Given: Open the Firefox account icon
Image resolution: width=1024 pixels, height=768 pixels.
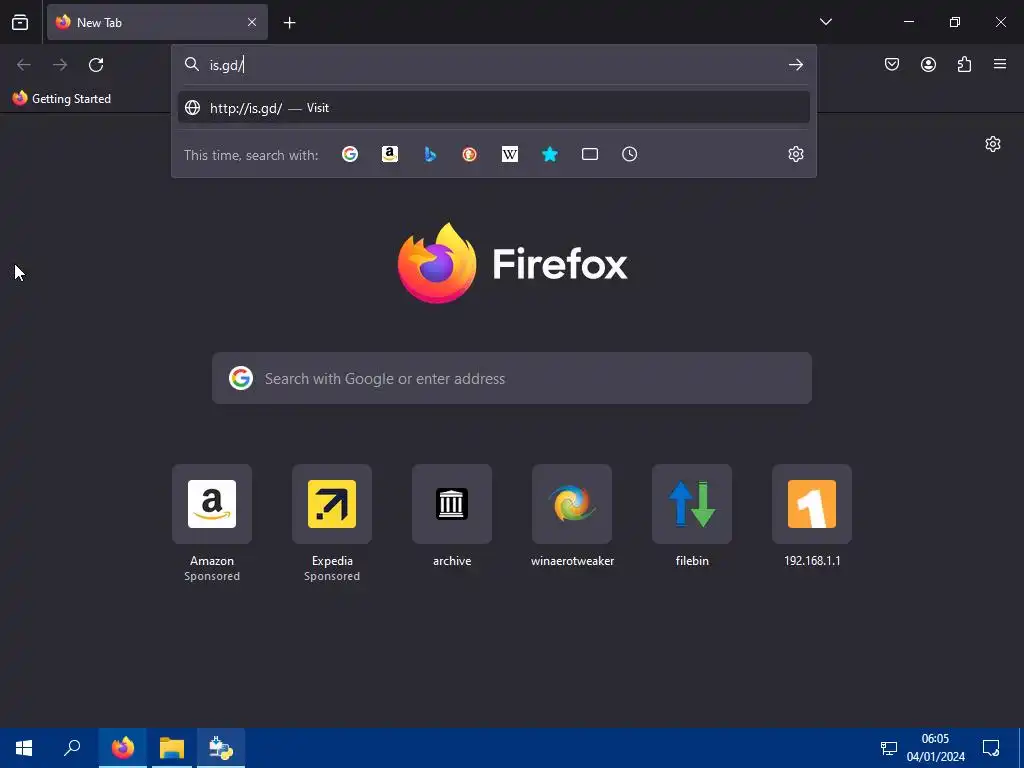Looking at the screenshot, I should coord(928,64).
